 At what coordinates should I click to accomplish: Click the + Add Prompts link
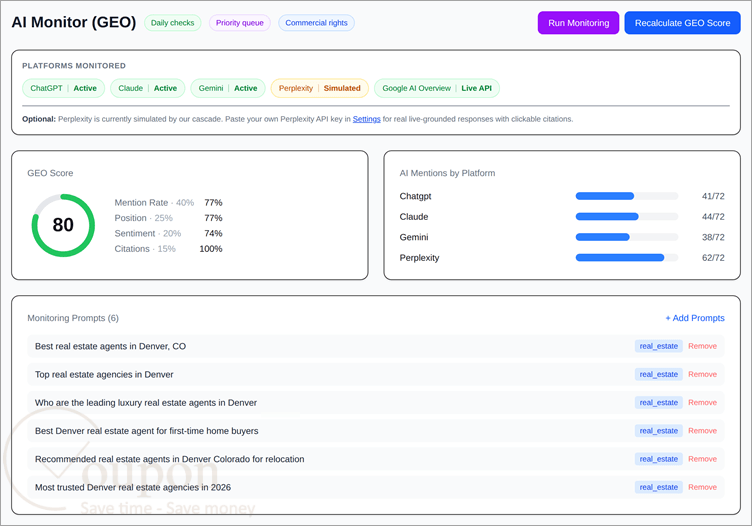[x=694, y=318]
